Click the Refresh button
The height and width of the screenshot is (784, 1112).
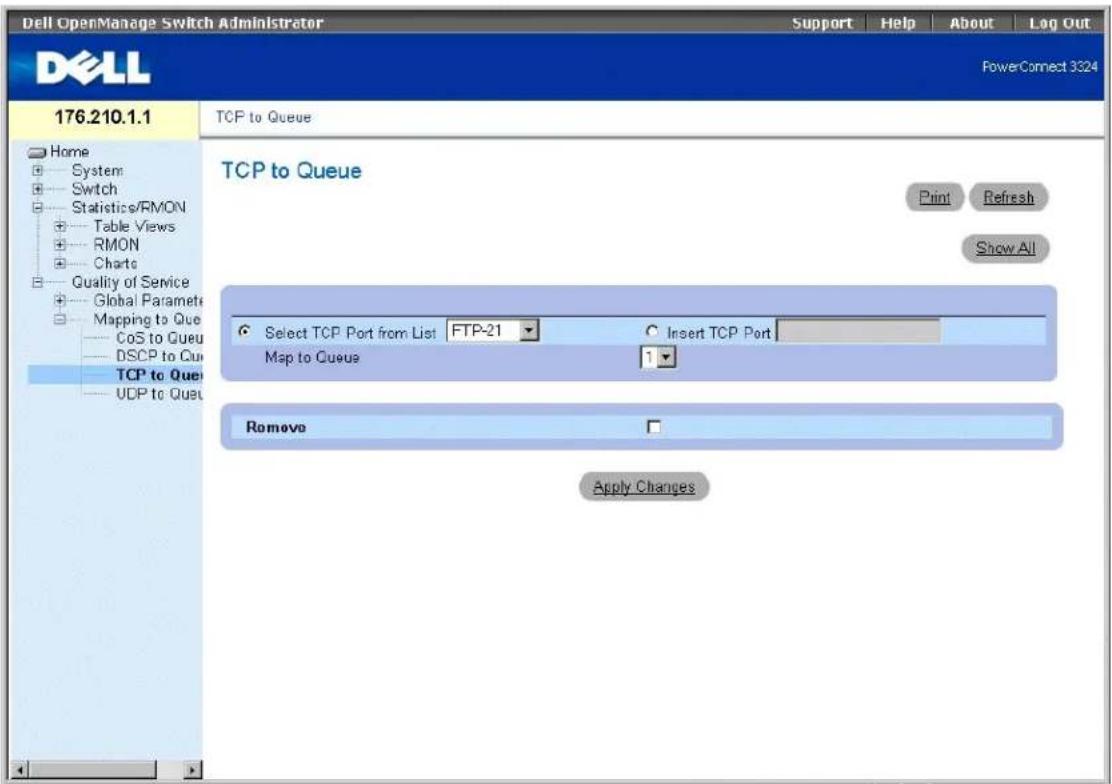click(x=1008, y=197)
